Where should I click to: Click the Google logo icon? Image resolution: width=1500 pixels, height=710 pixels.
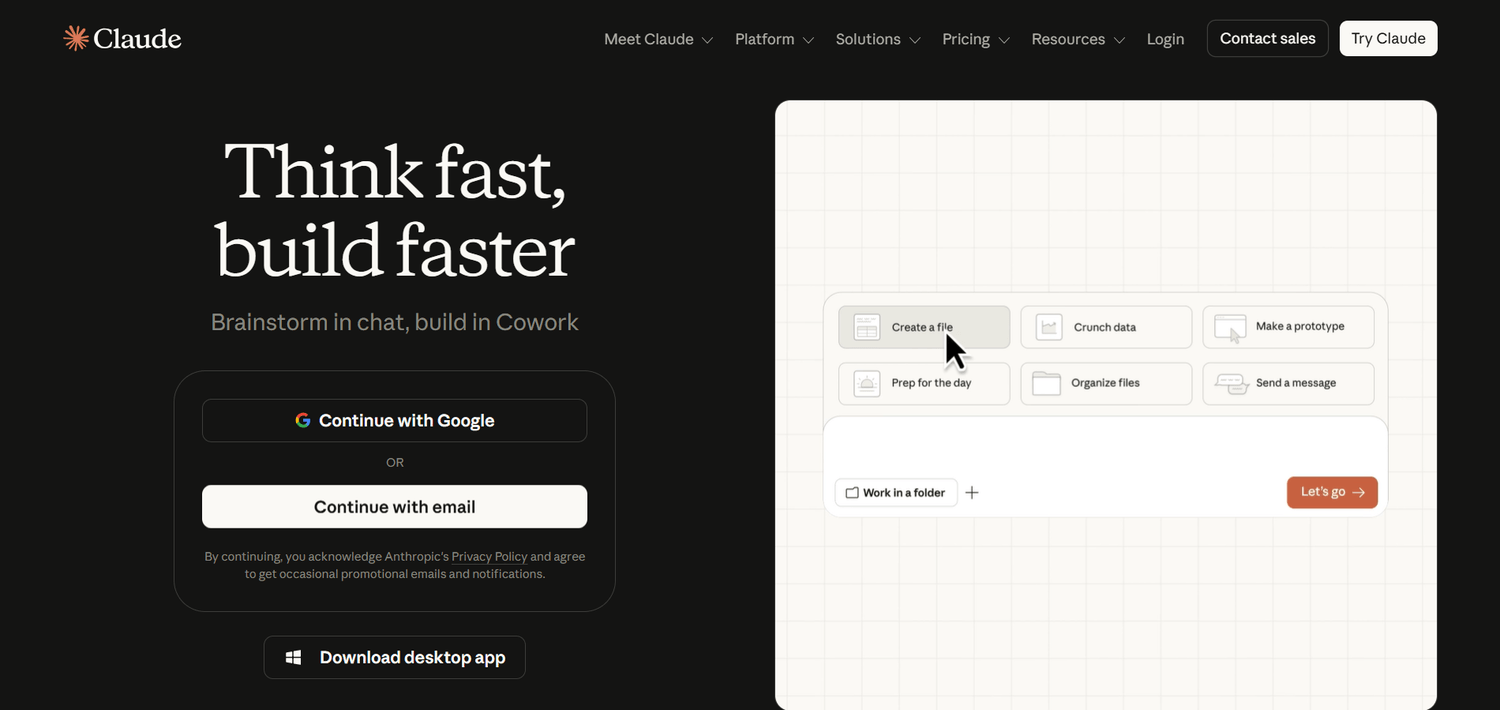pos(303,421)
